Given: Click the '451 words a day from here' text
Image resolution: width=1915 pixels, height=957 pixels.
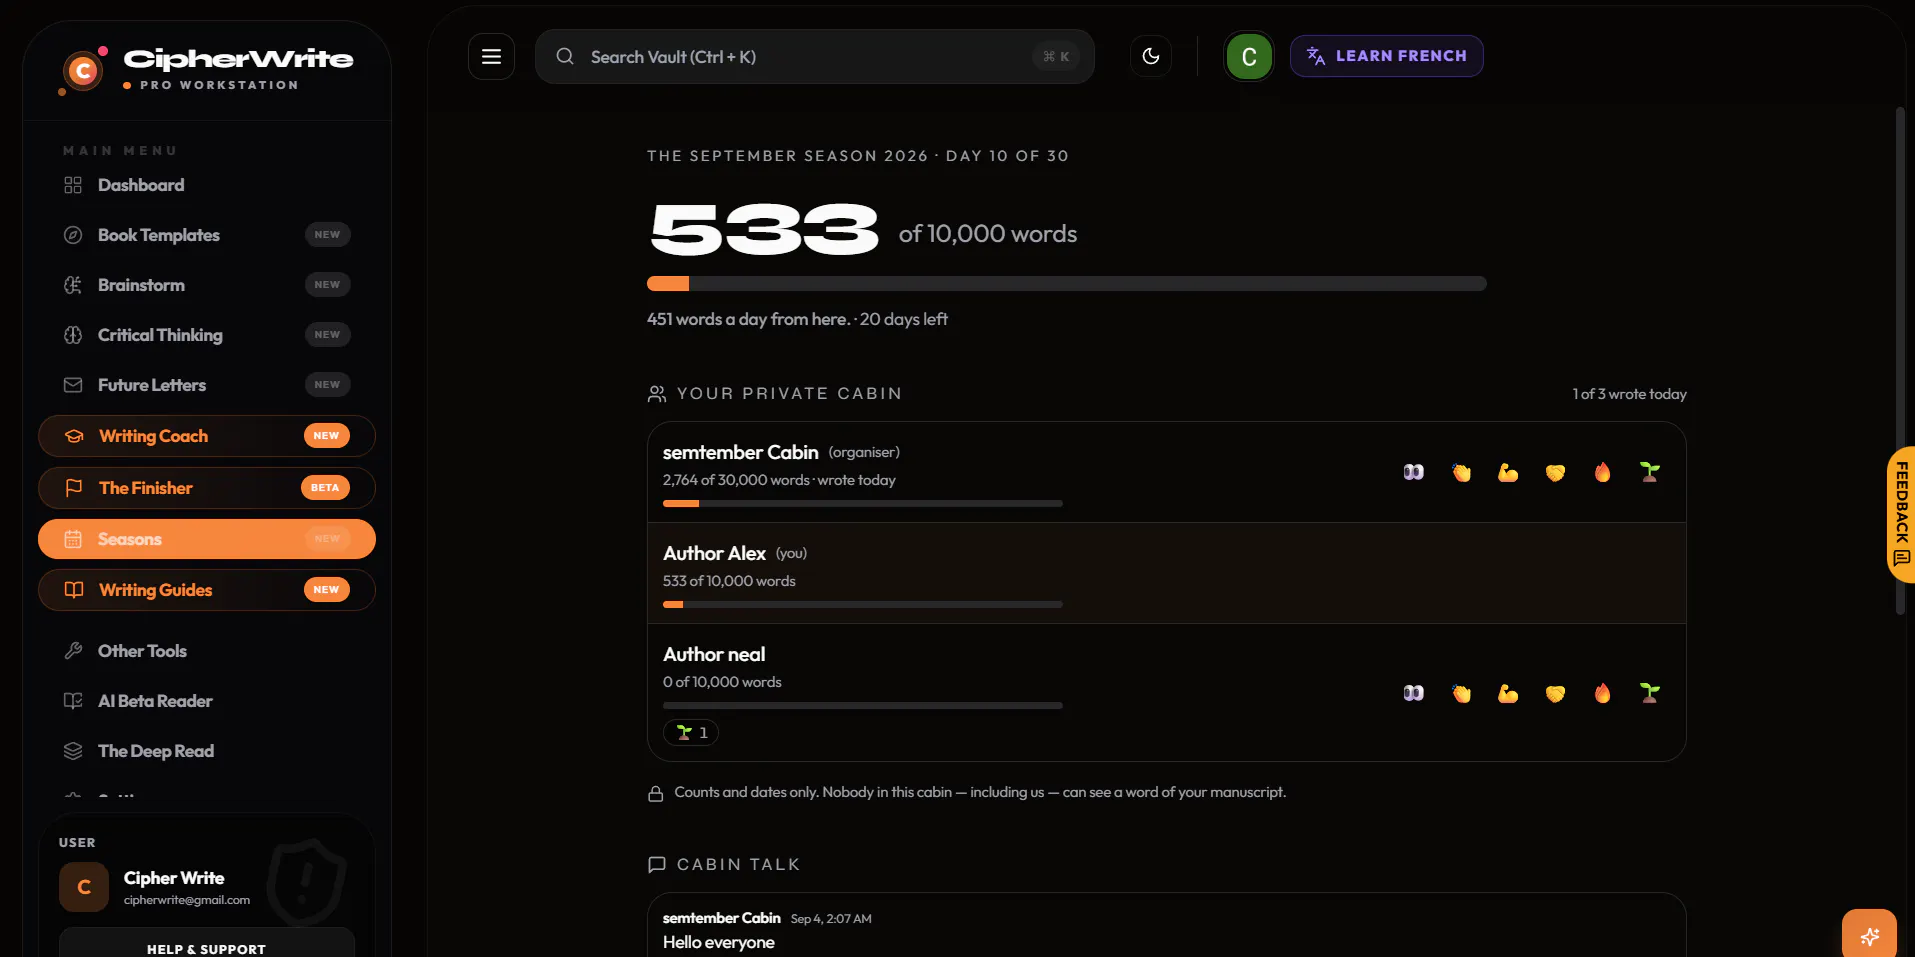Looking at the screenshot, I should pos(748,319).
